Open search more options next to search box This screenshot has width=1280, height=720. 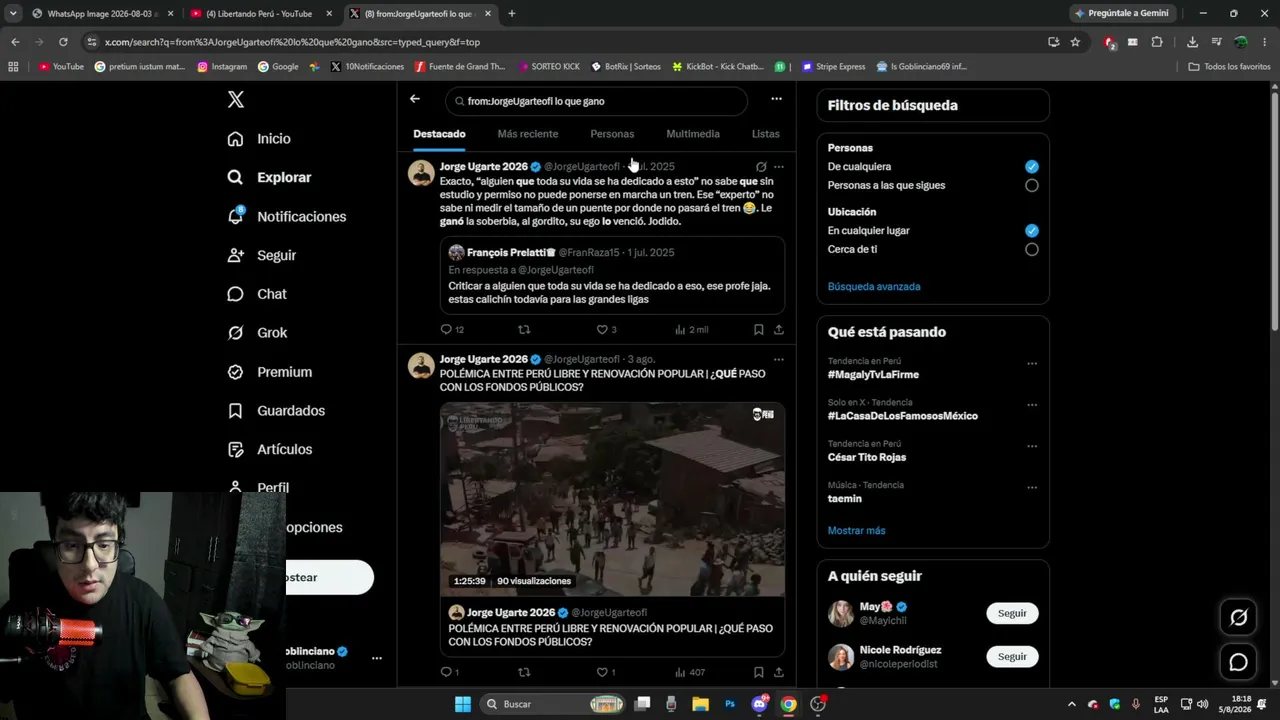[776, 99]
